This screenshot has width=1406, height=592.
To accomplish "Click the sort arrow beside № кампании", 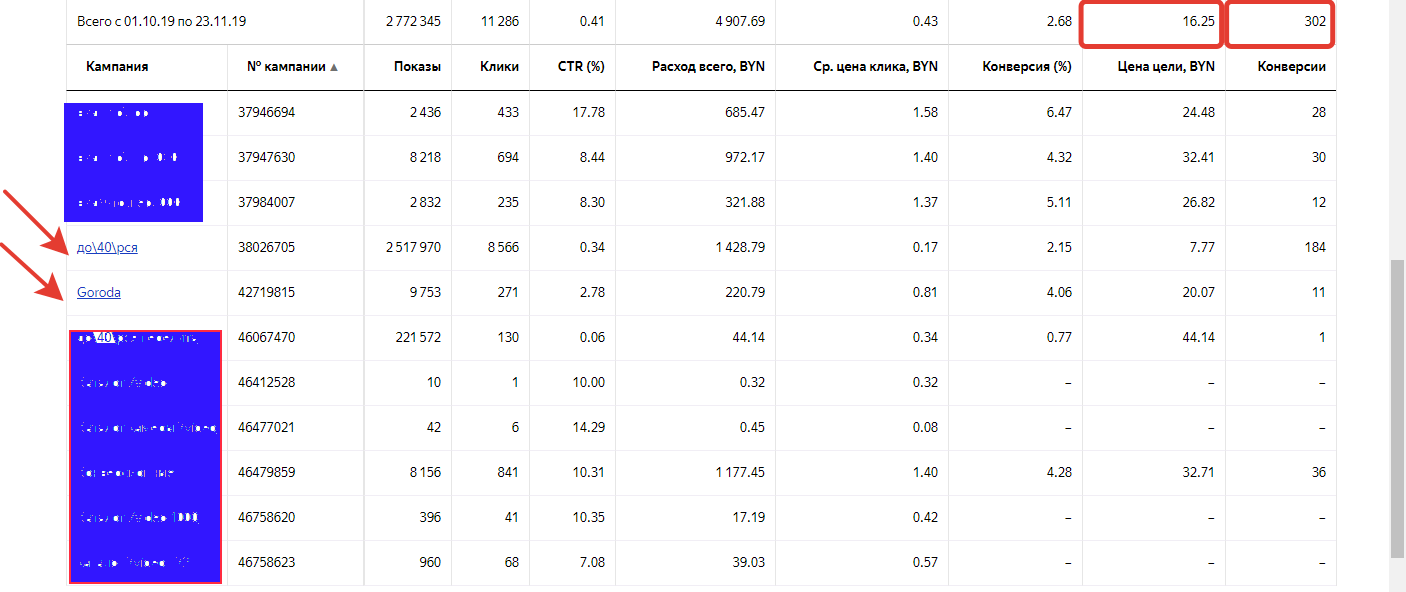I will (x=334, y=68).
